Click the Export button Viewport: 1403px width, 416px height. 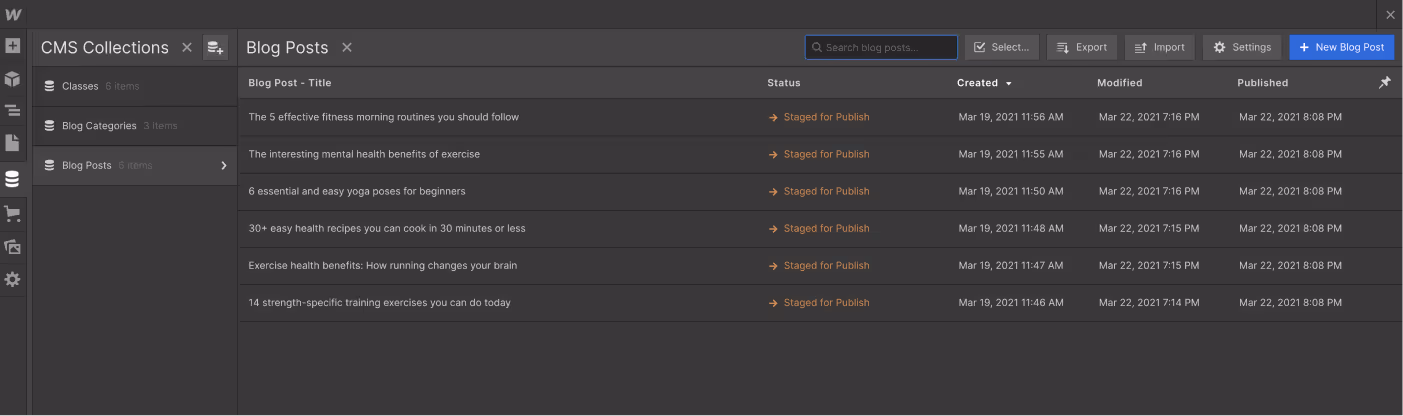coord(1081,47)
